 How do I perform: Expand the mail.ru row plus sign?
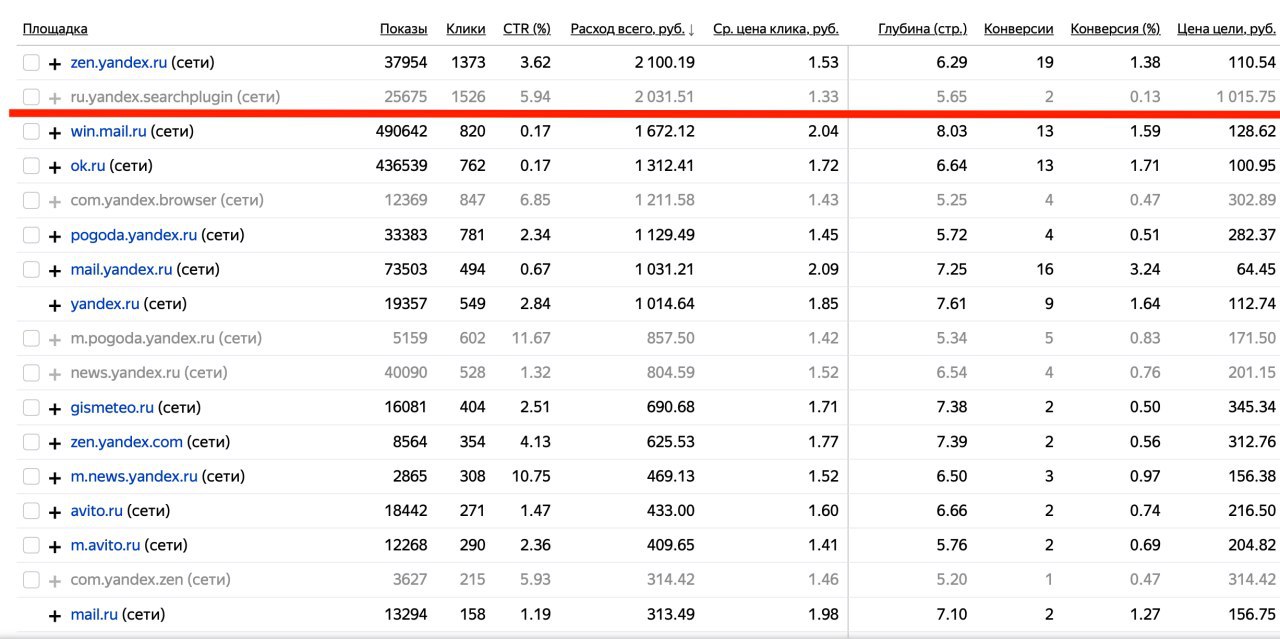55,615
